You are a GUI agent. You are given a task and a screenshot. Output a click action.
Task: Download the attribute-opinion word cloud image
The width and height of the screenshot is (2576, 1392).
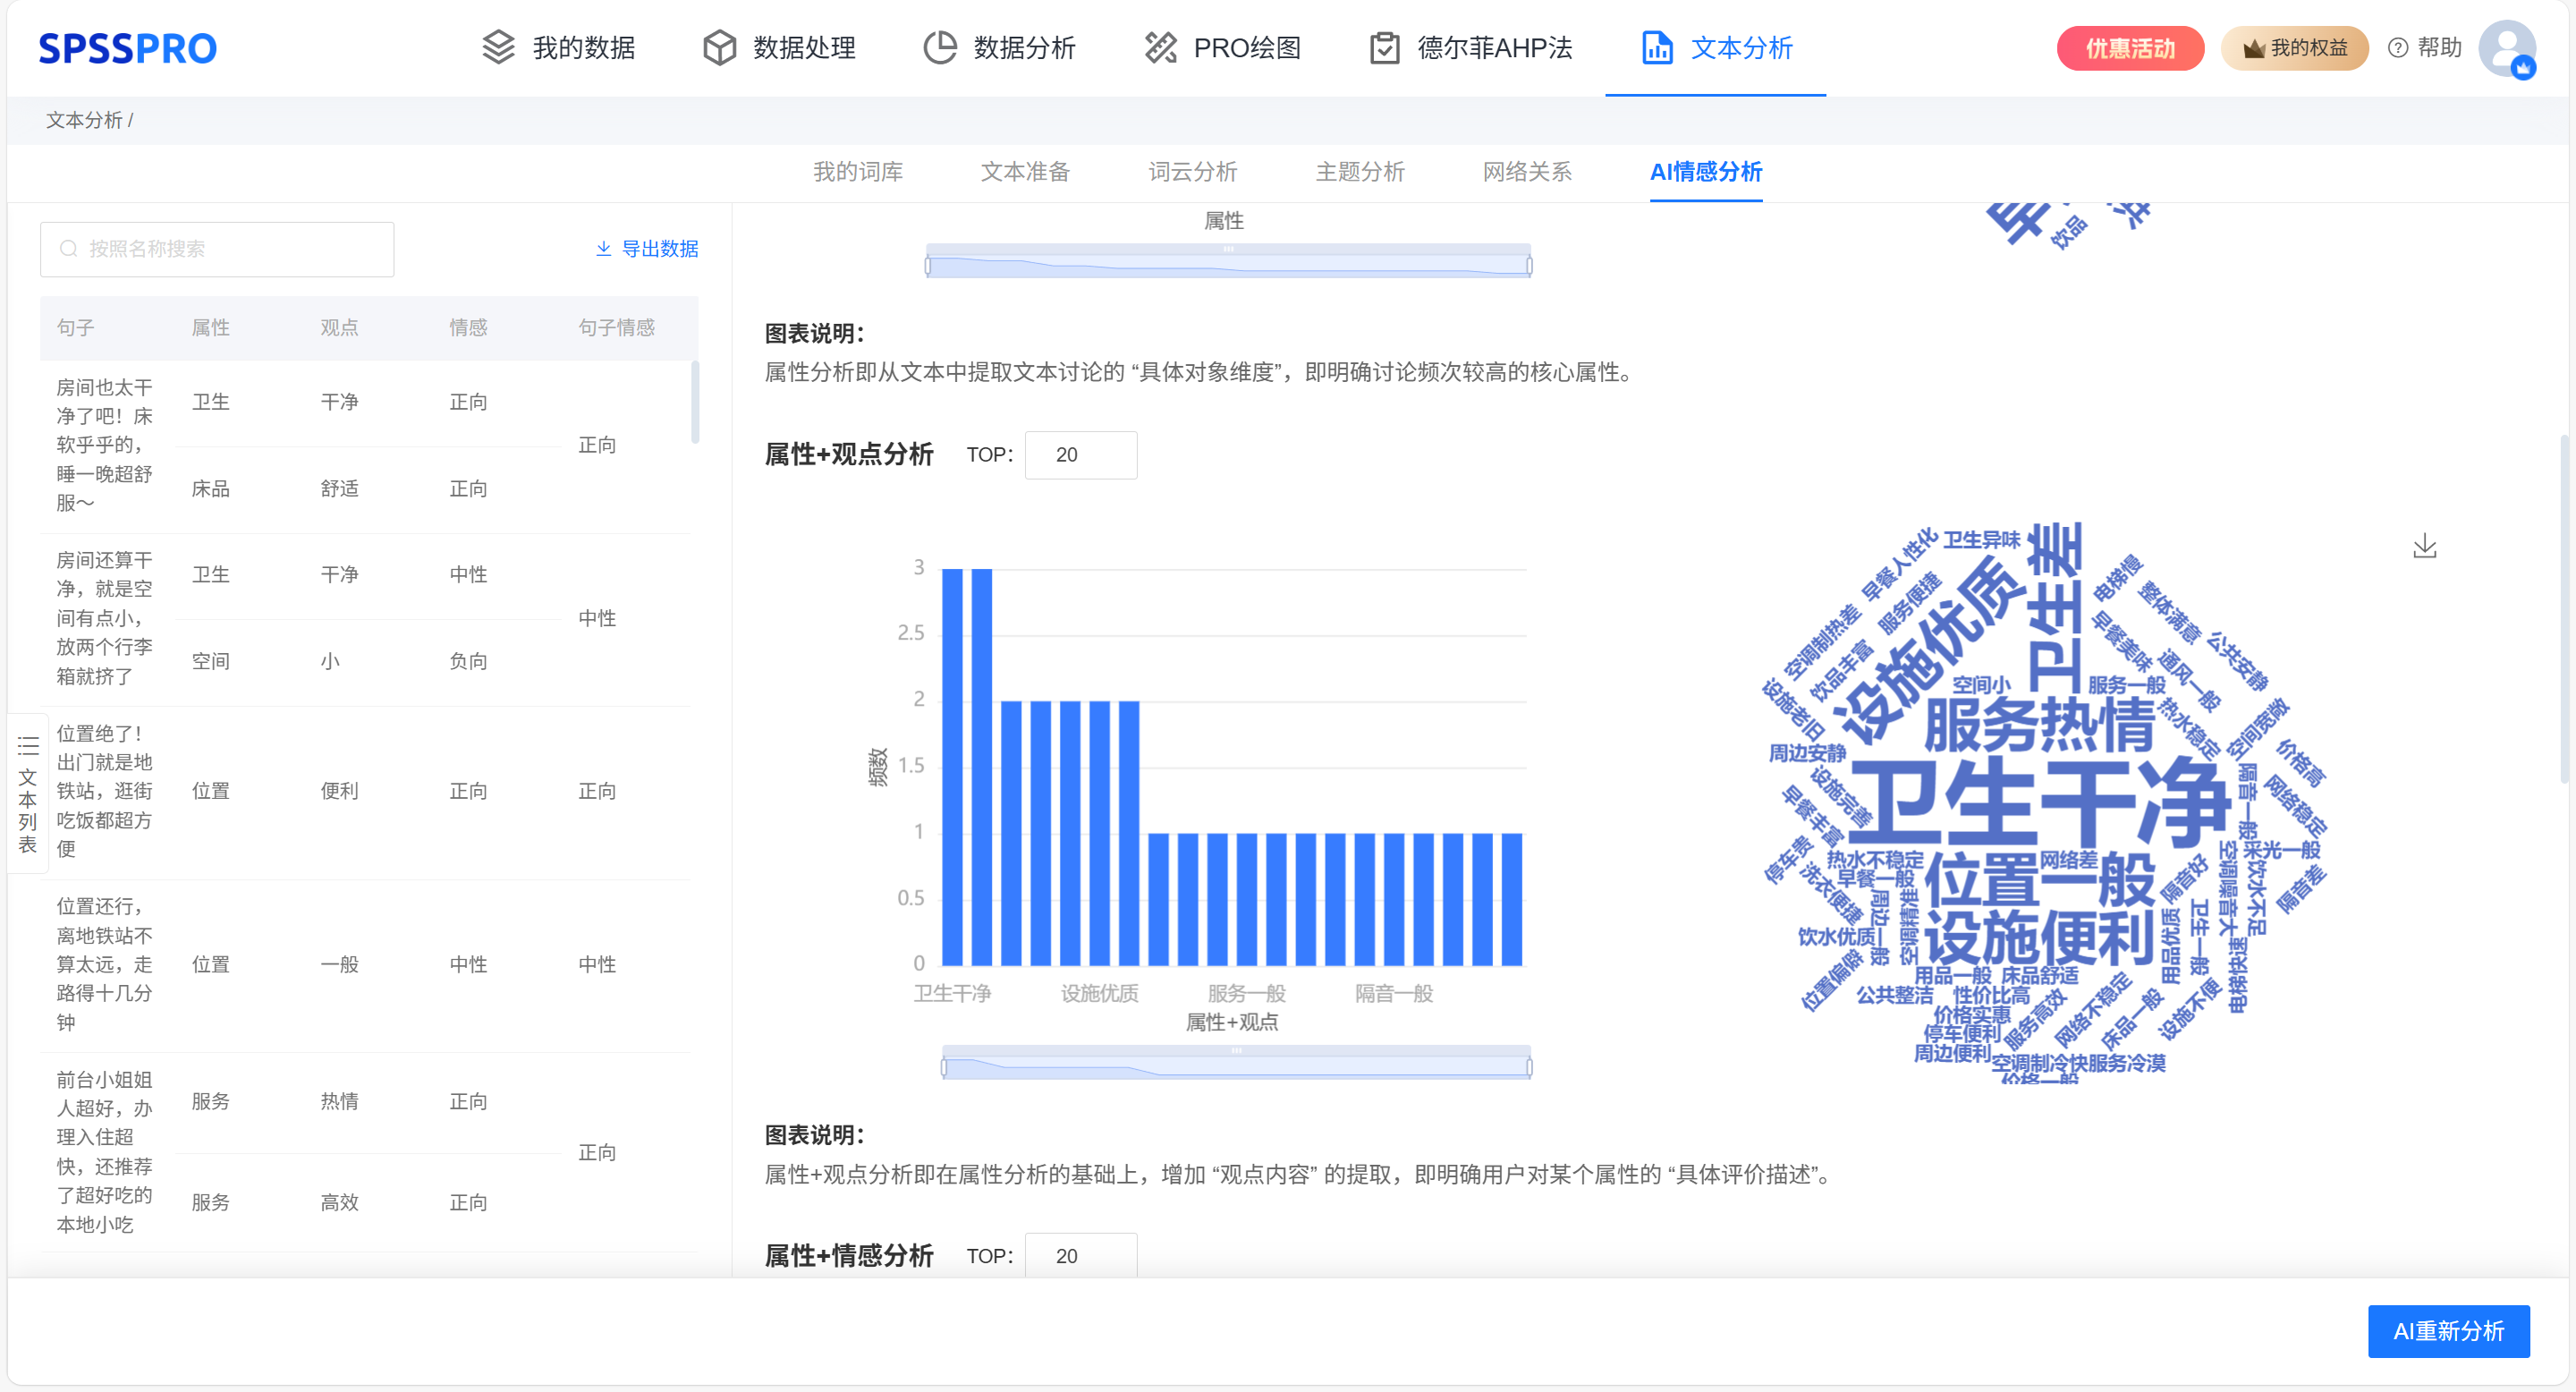point(2424,546)
